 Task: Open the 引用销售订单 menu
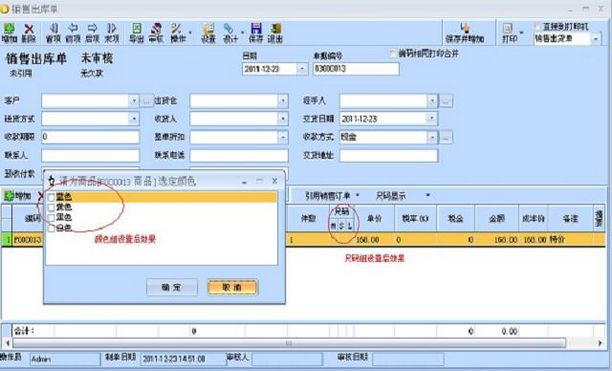point(332,195)
